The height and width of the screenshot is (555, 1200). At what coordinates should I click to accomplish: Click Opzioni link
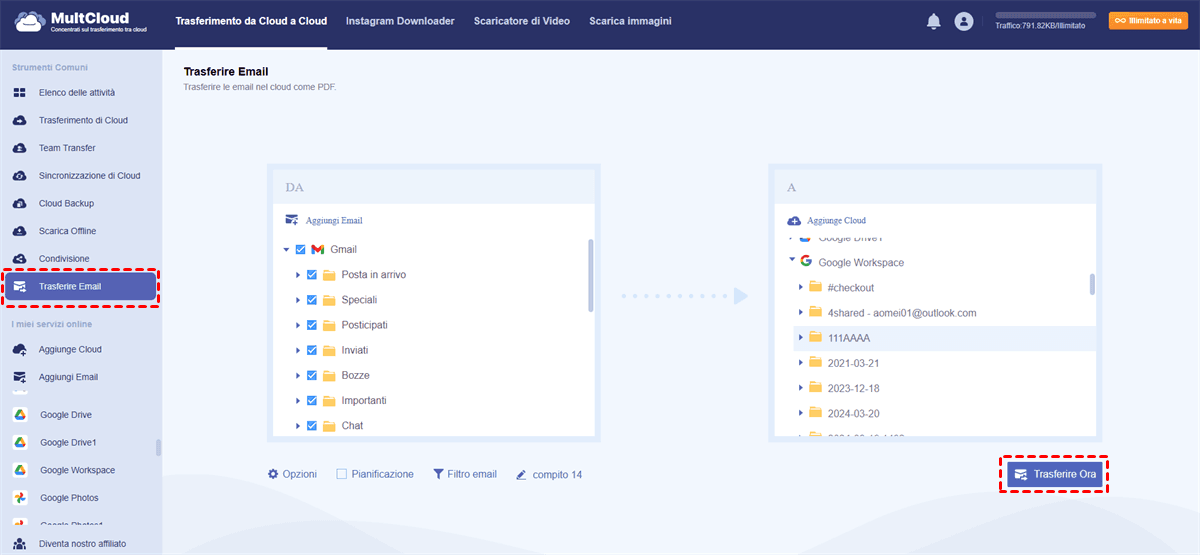[300, 474]
